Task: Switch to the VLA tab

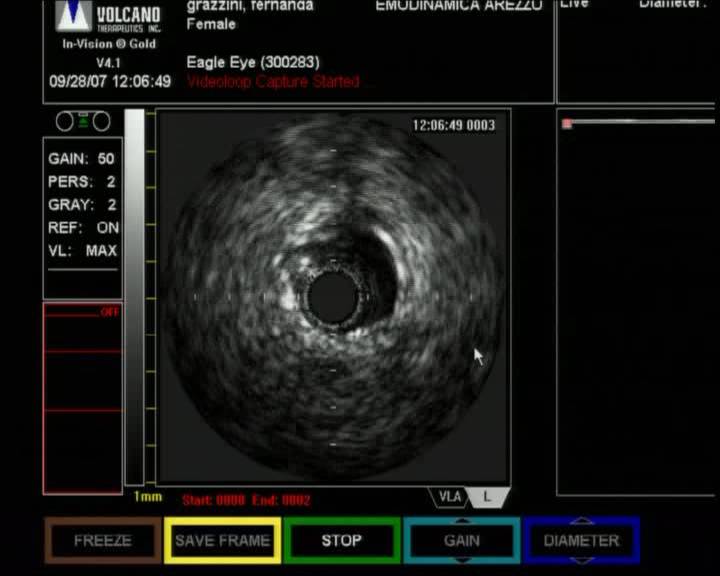Action: tap(449, 497)
